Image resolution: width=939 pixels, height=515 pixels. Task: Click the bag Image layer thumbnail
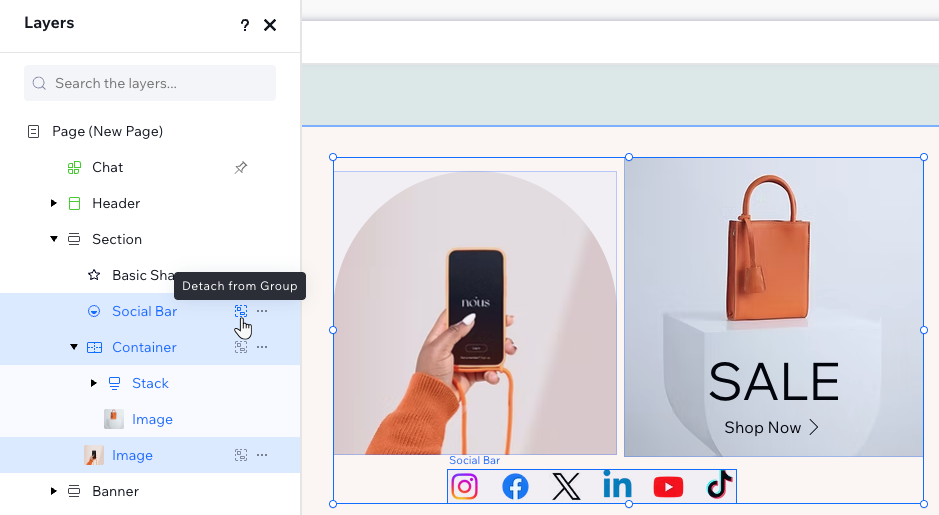pos(114,419)
